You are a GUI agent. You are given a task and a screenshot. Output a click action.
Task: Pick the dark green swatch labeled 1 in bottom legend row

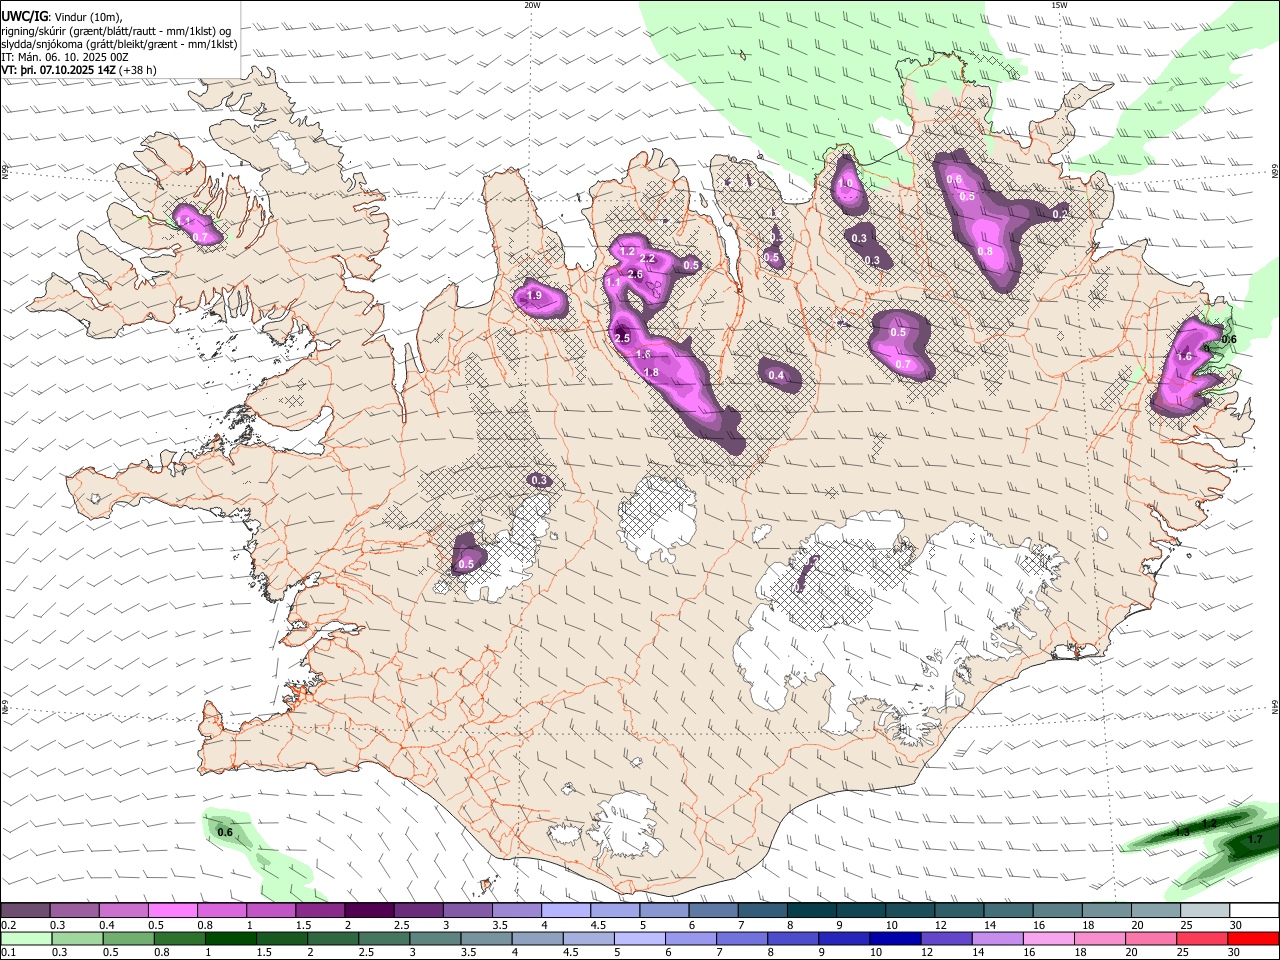click(230, 939)
